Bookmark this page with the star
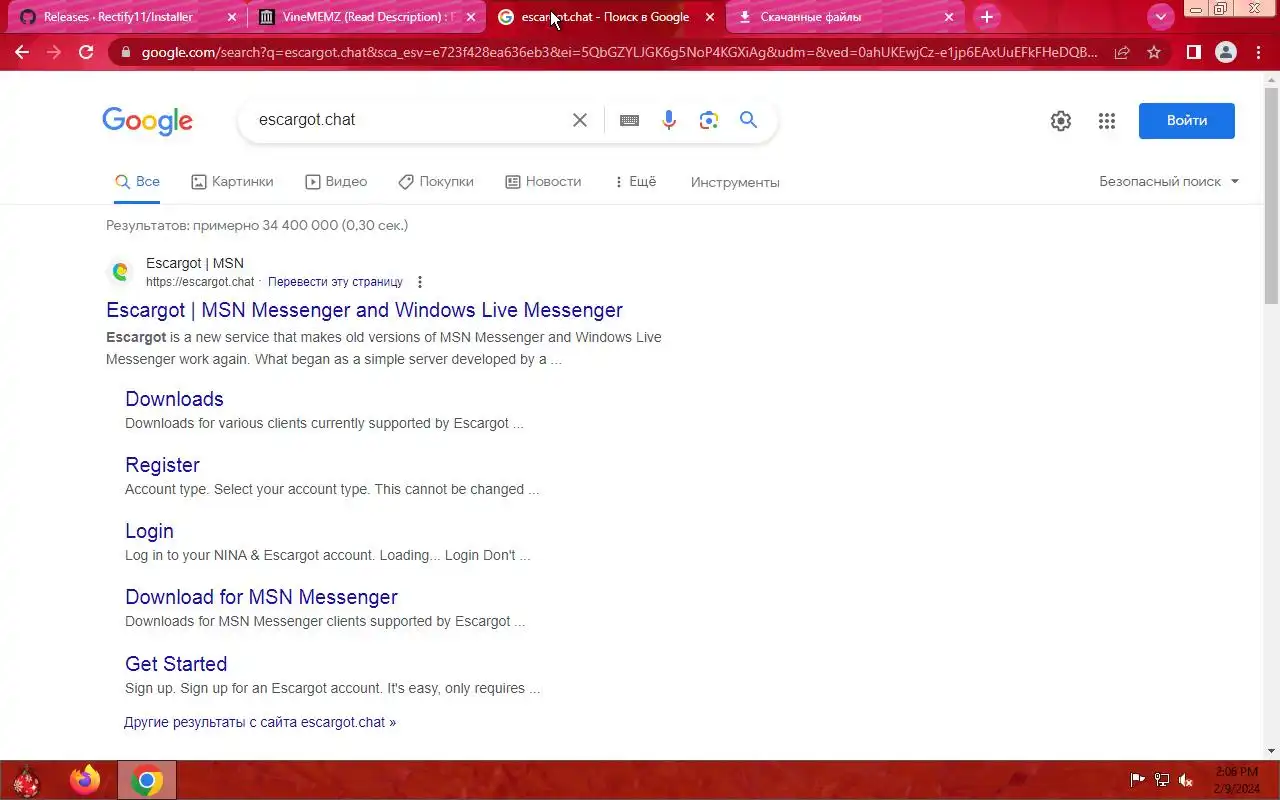This screenshot has height=800, width=1280. click(x=1154, y=52)
